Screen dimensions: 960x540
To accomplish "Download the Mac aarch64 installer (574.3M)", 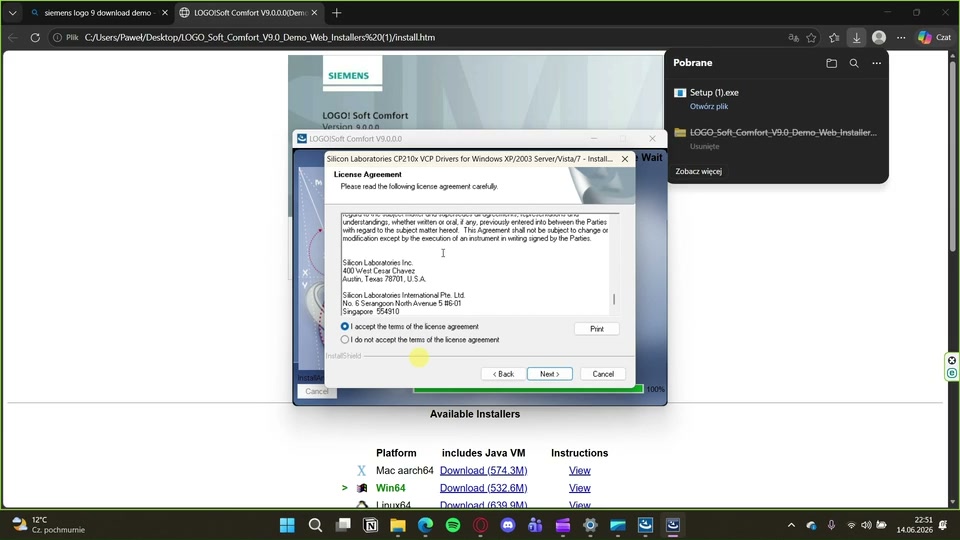I will coord(483,470).
